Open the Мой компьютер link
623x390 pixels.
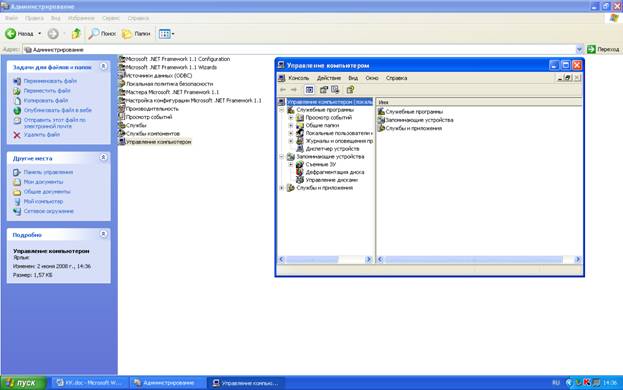pos(43,201)
